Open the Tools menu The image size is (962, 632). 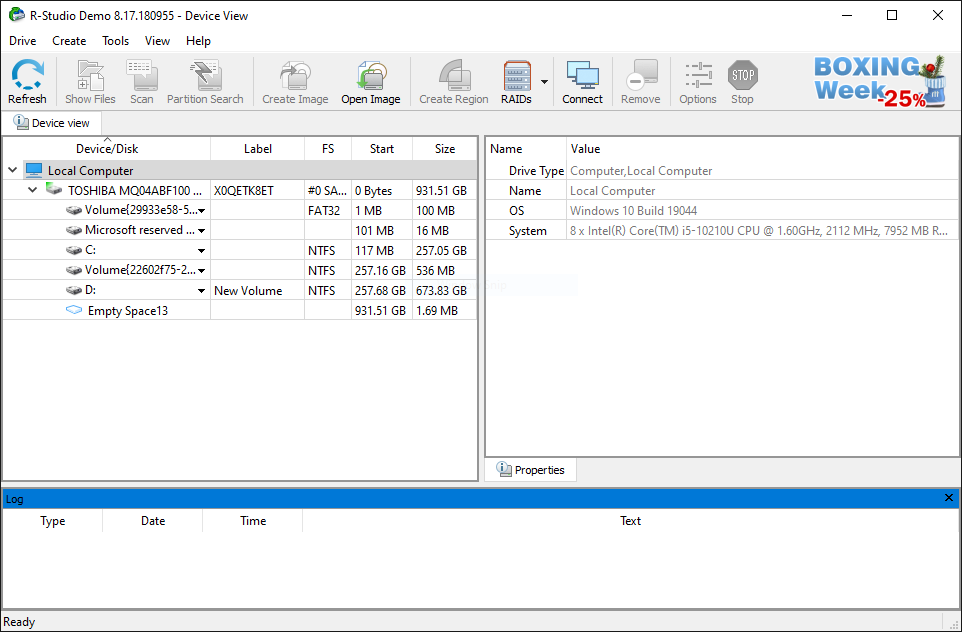[x=115, y=41]
